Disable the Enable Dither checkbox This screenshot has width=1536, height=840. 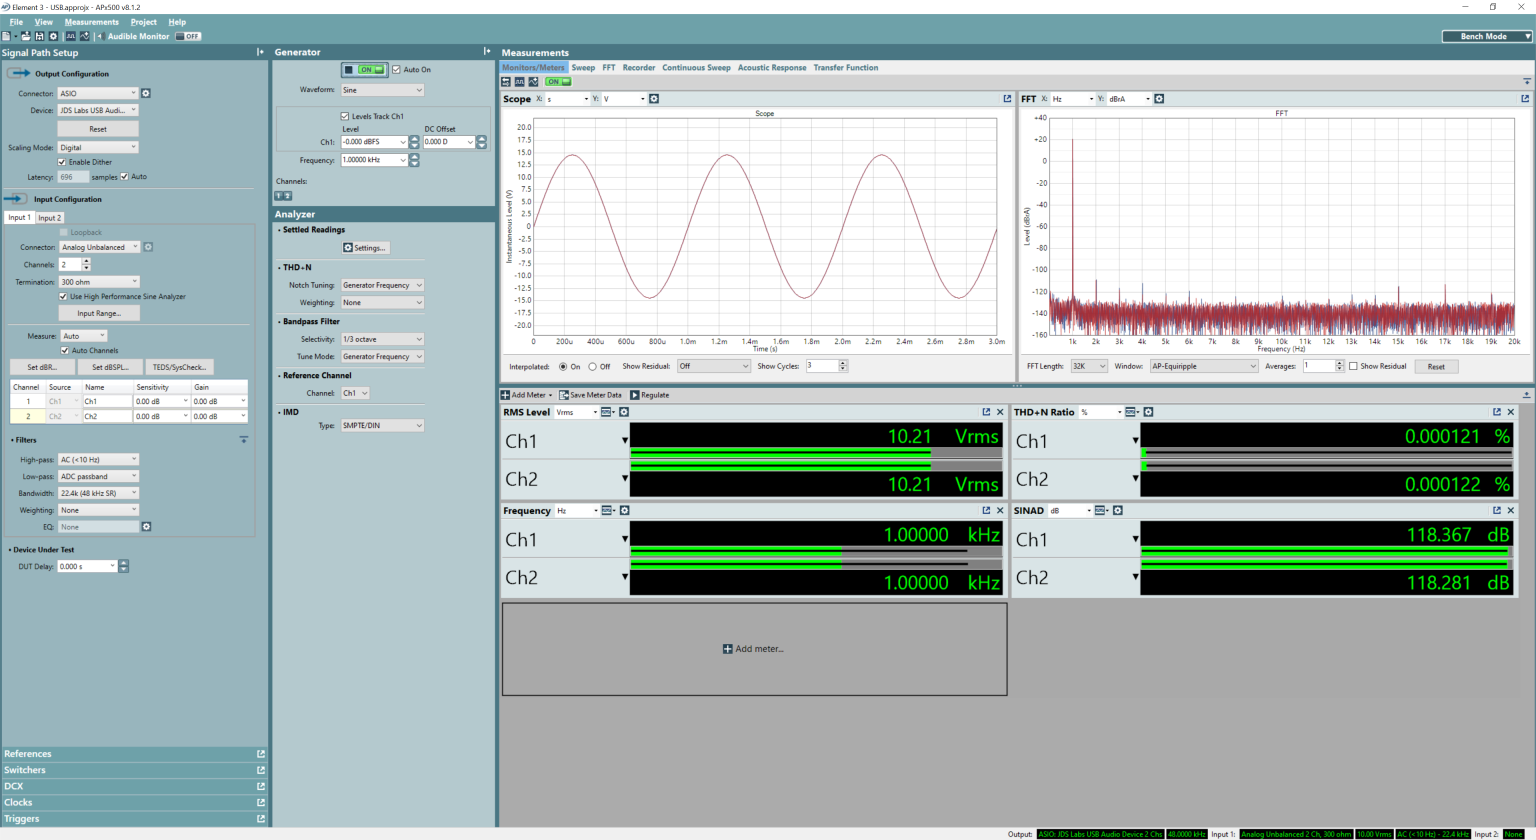coord(63,162)
